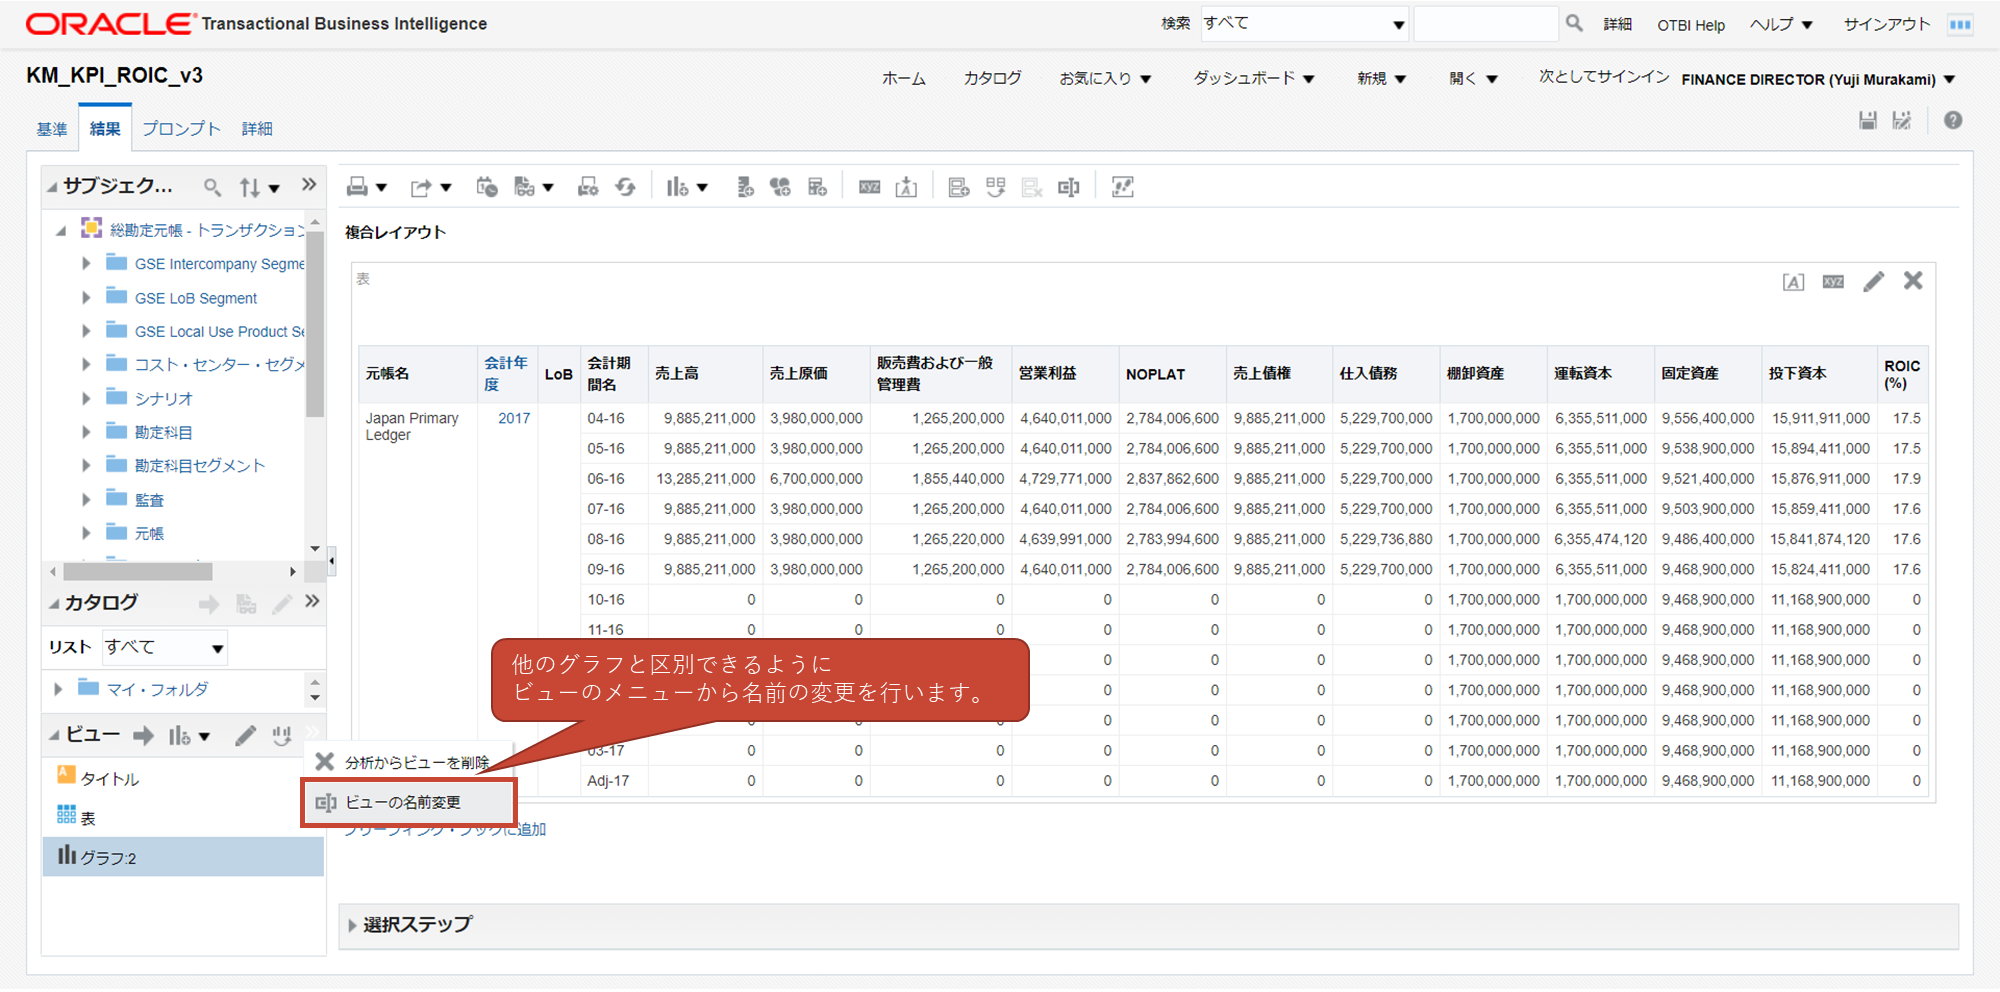
Task: Click the edit view pencil in the Views pane
Action: (x=245, y=736)
